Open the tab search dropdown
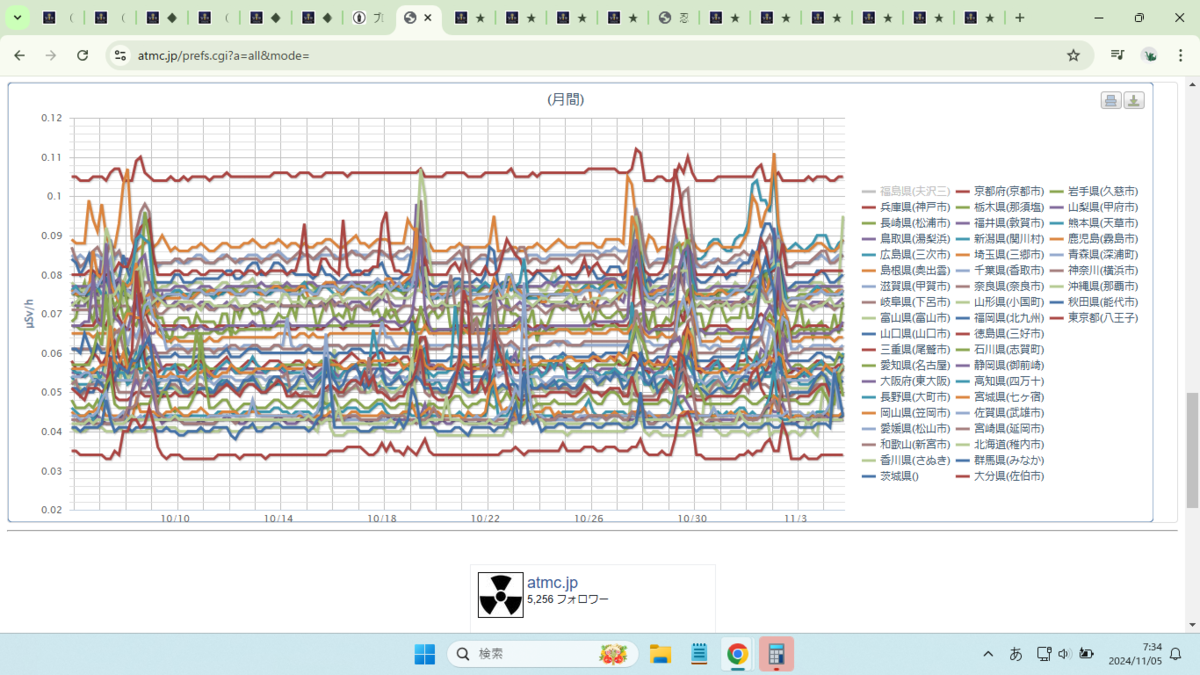1200x675 pixels. point(18,18)
